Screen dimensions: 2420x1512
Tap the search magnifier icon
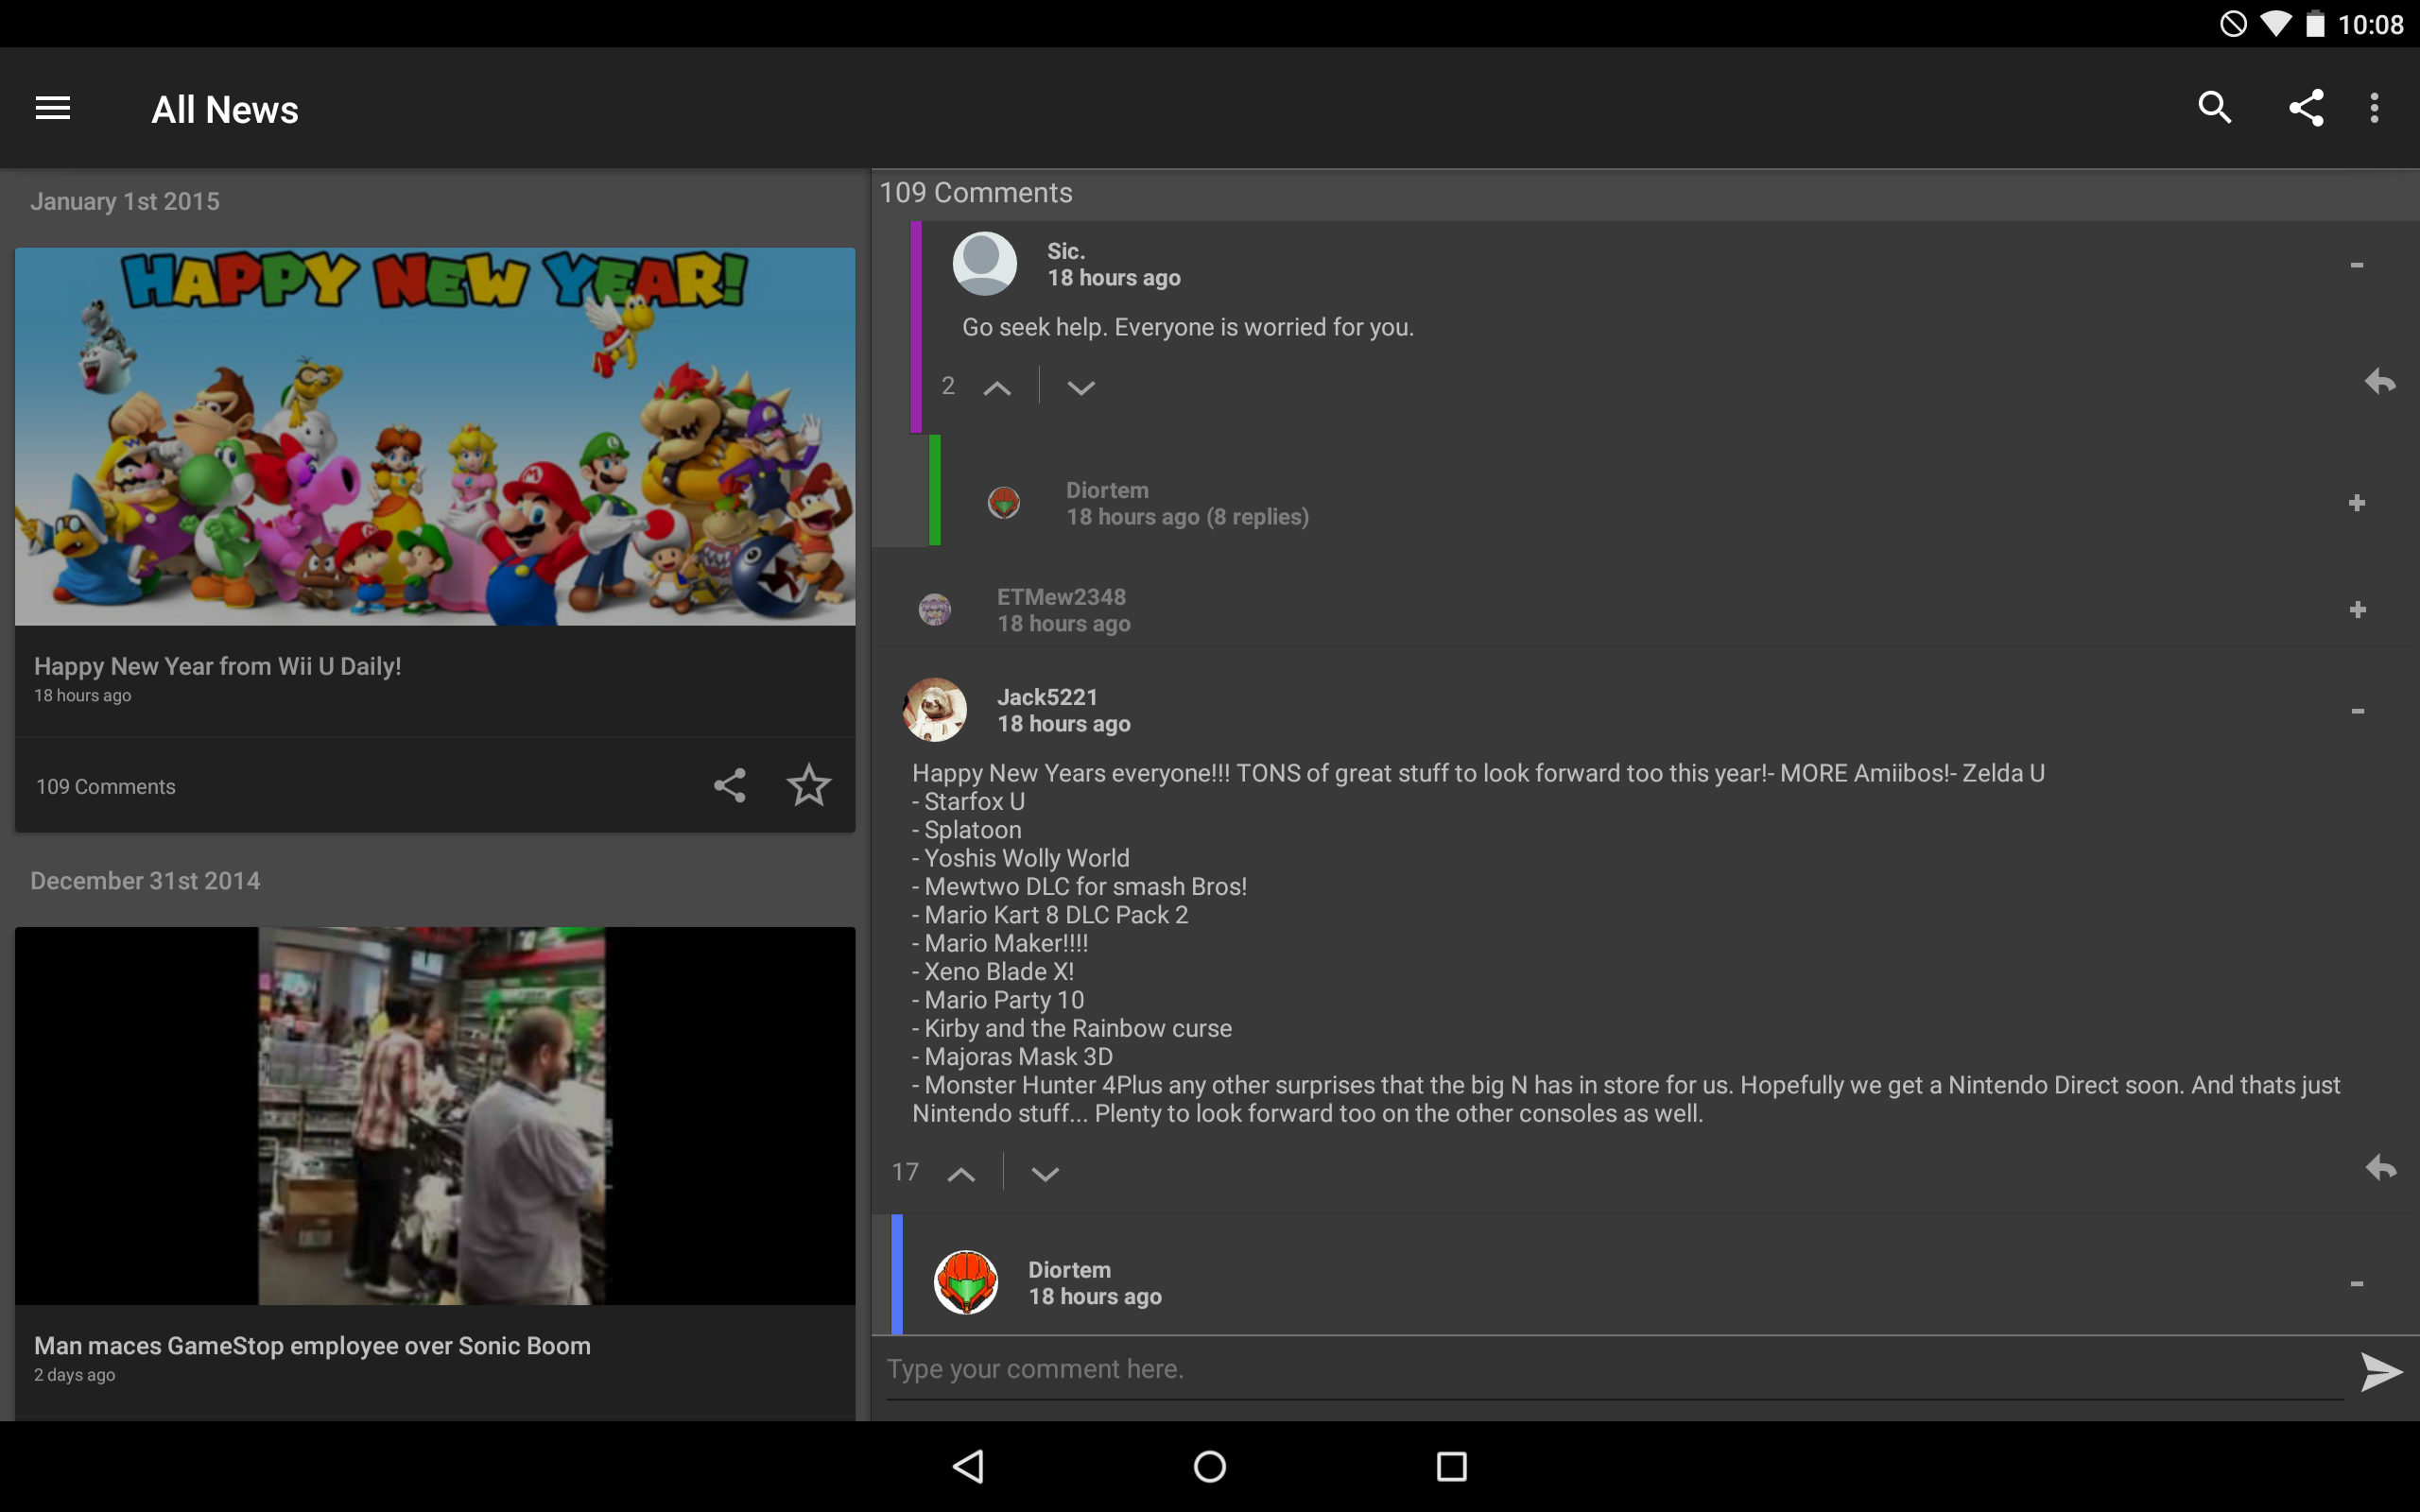2215,108
